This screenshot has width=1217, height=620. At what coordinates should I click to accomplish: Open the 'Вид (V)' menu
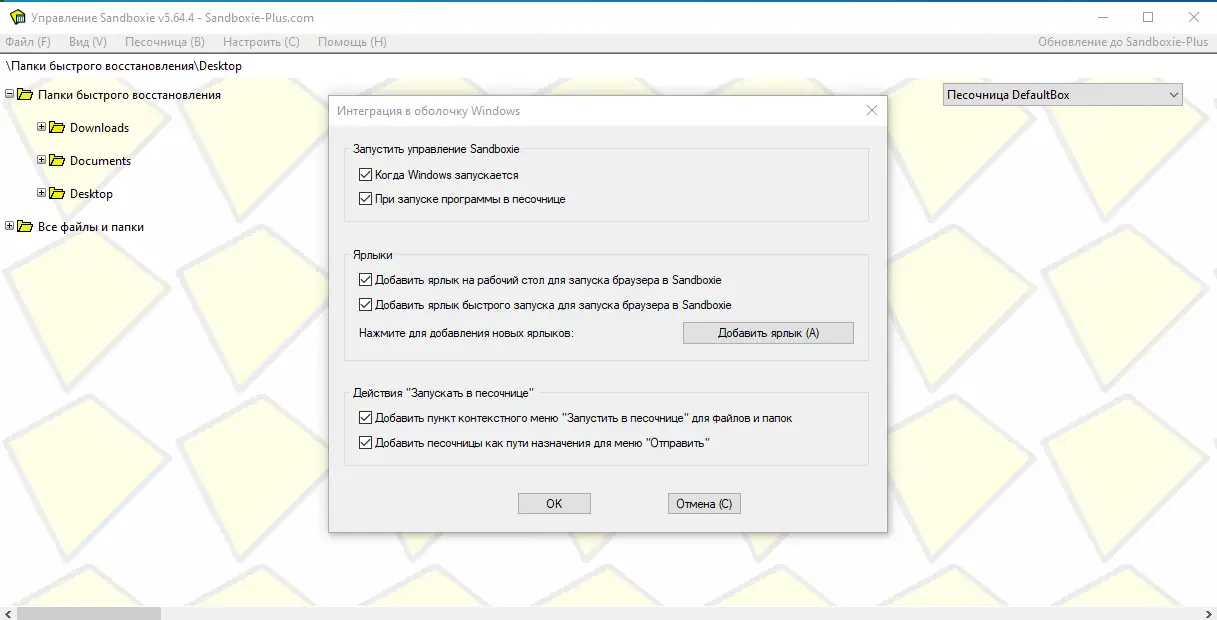pyautogui.click(x=88, y=42)
